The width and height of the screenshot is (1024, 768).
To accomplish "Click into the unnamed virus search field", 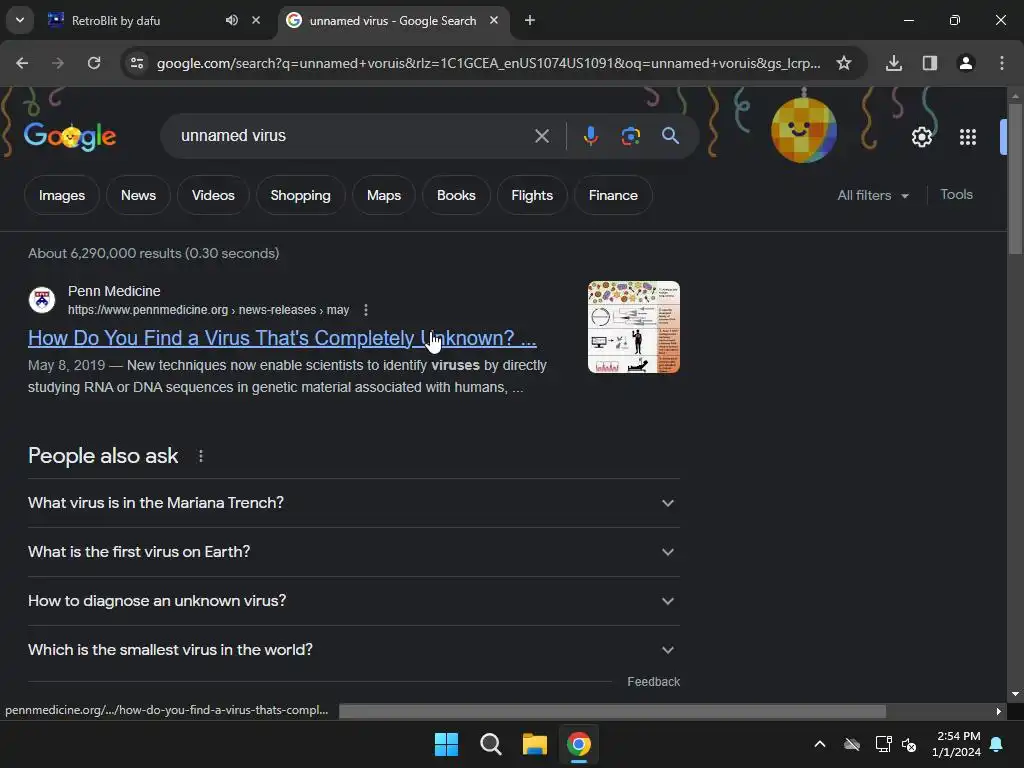I will coord(353,136).
